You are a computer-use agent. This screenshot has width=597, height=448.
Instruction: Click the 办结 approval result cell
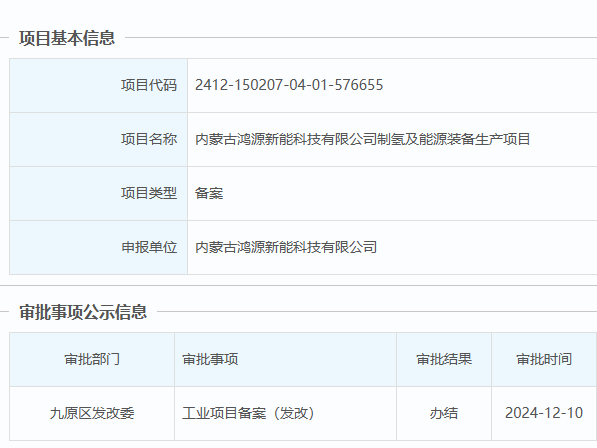(x=444, y=413)
